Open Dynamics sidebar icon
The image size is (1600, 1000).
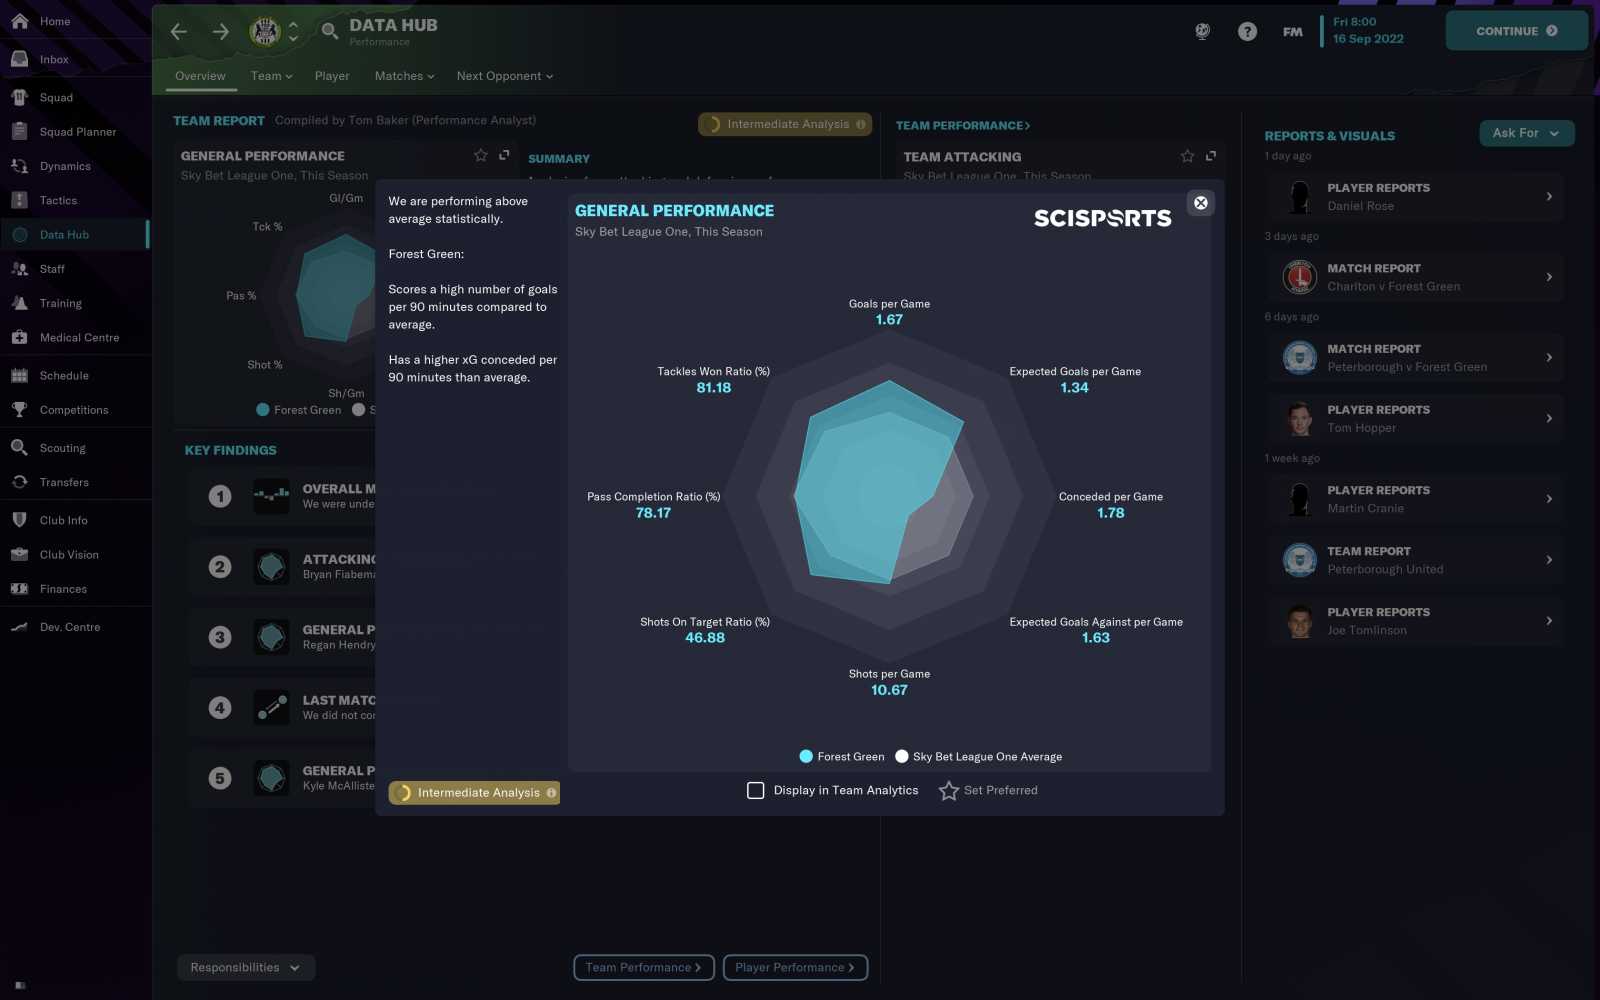pos(19,166)
